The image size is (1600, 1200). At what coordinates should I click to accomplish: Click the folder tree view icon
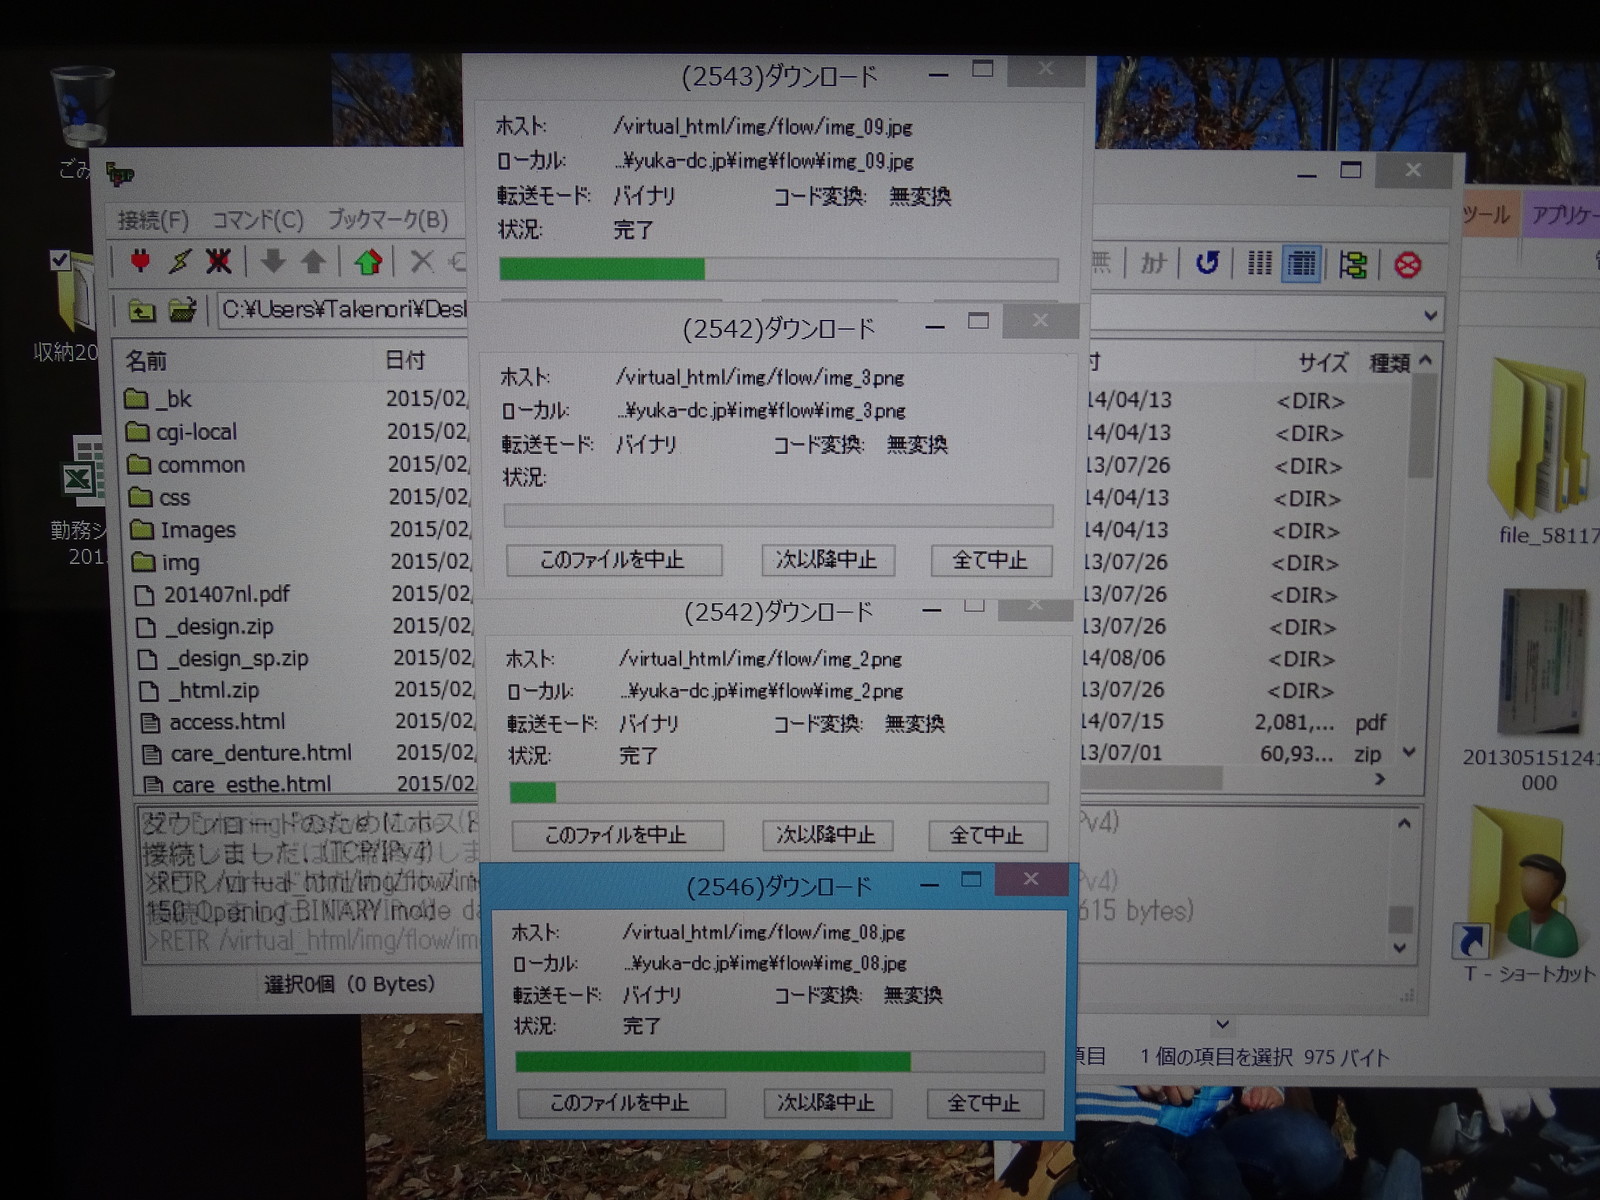tap(1353, 265)
